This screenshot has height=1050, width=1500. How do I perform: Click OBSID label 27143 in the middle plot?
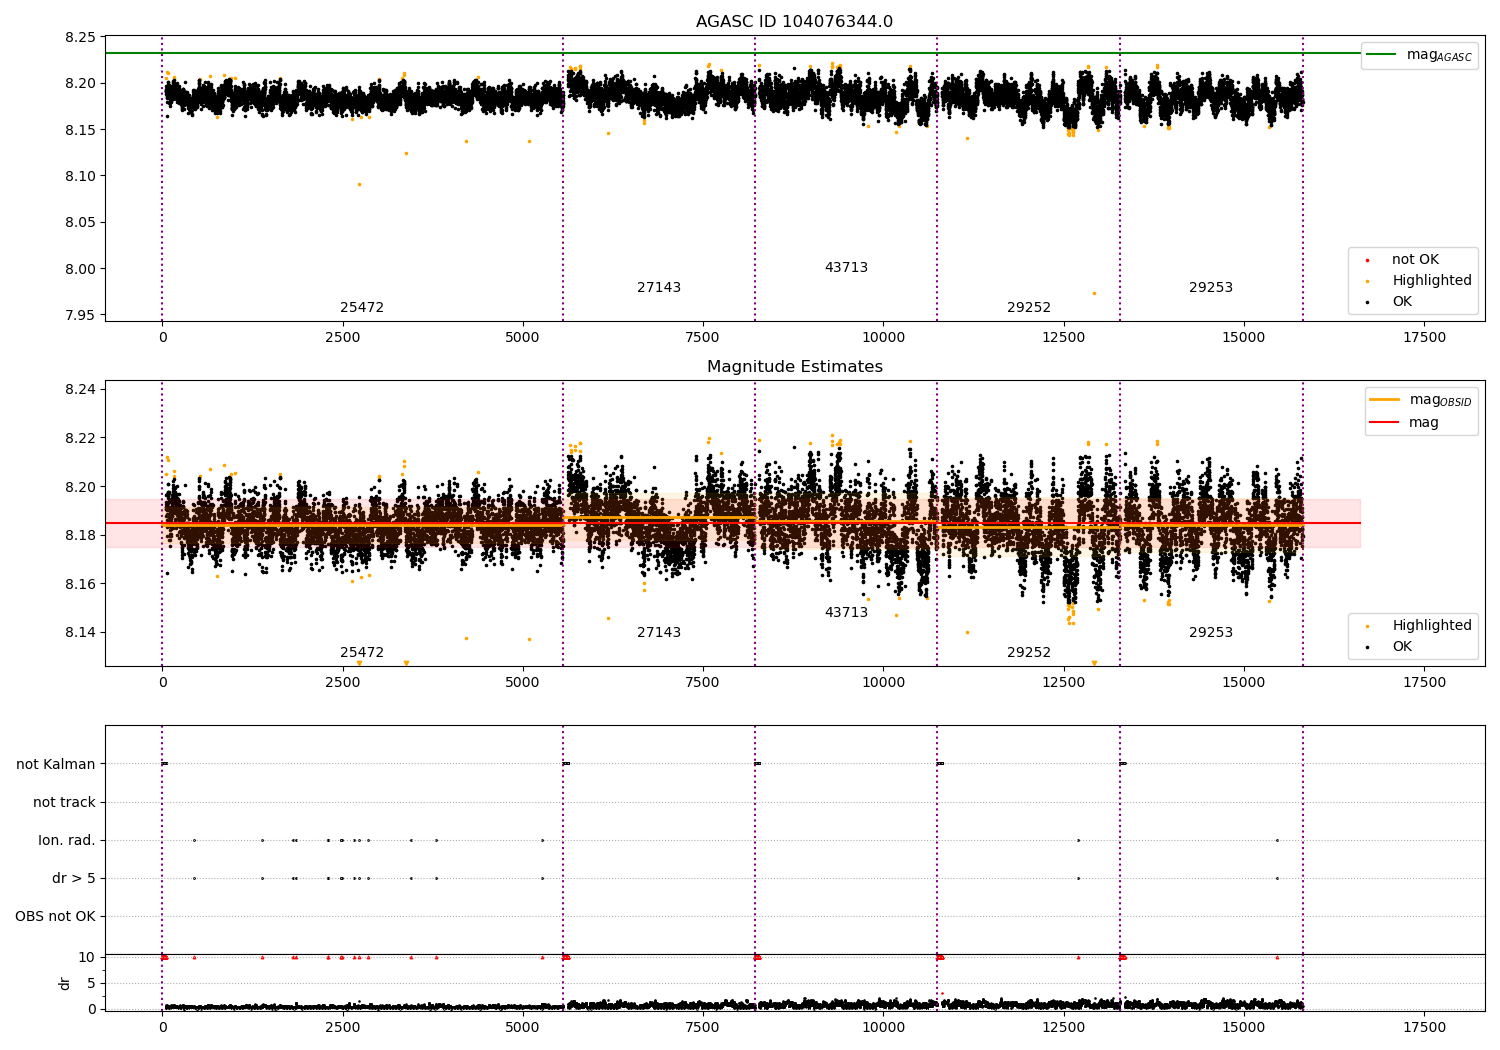tap(659, 633)
